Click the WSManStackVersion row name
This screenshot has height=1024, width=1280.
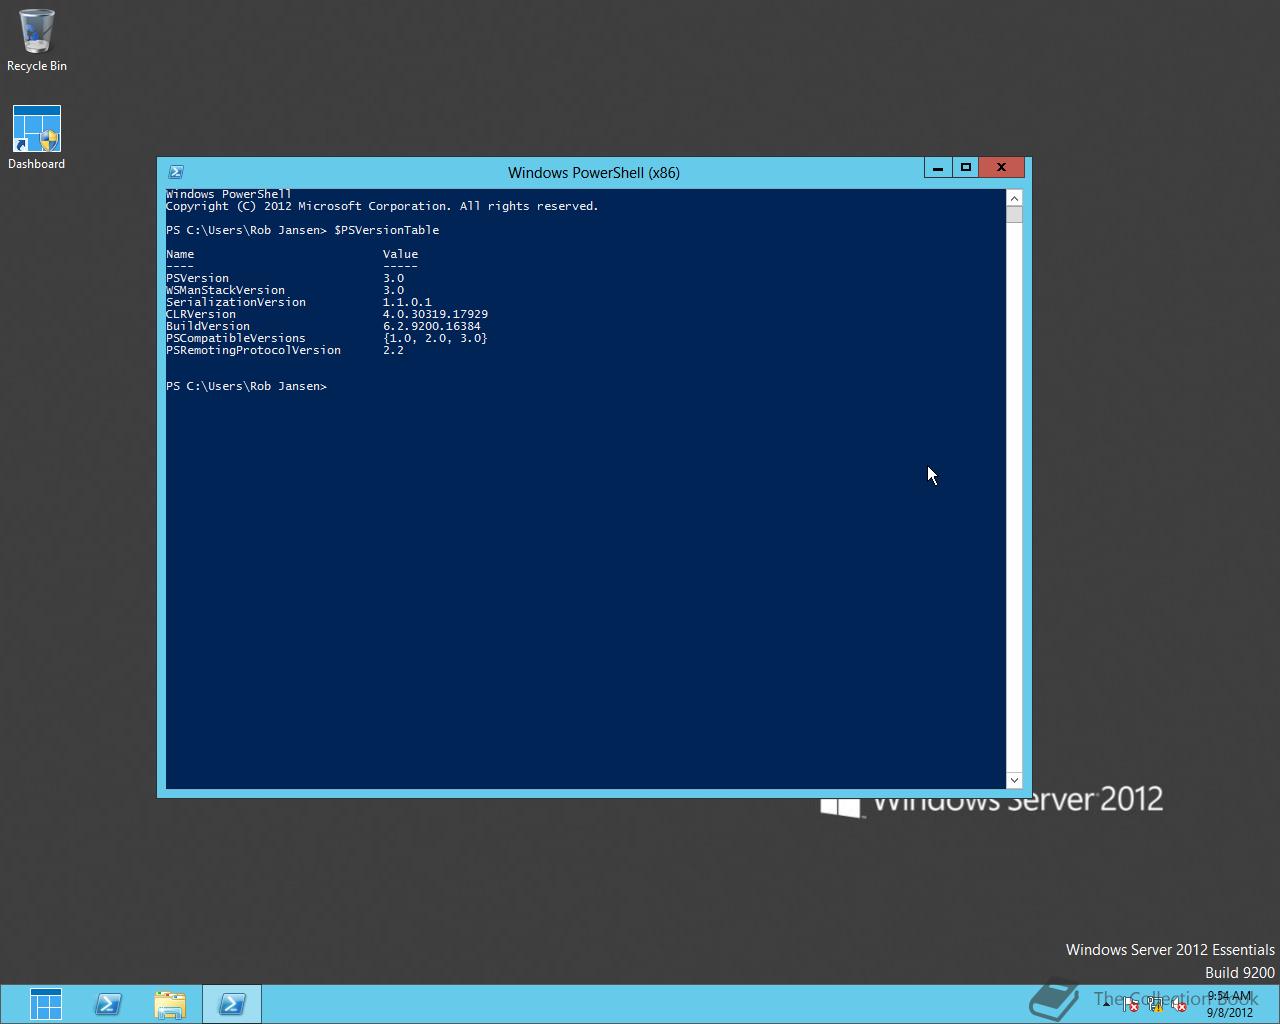pos(225,290)
